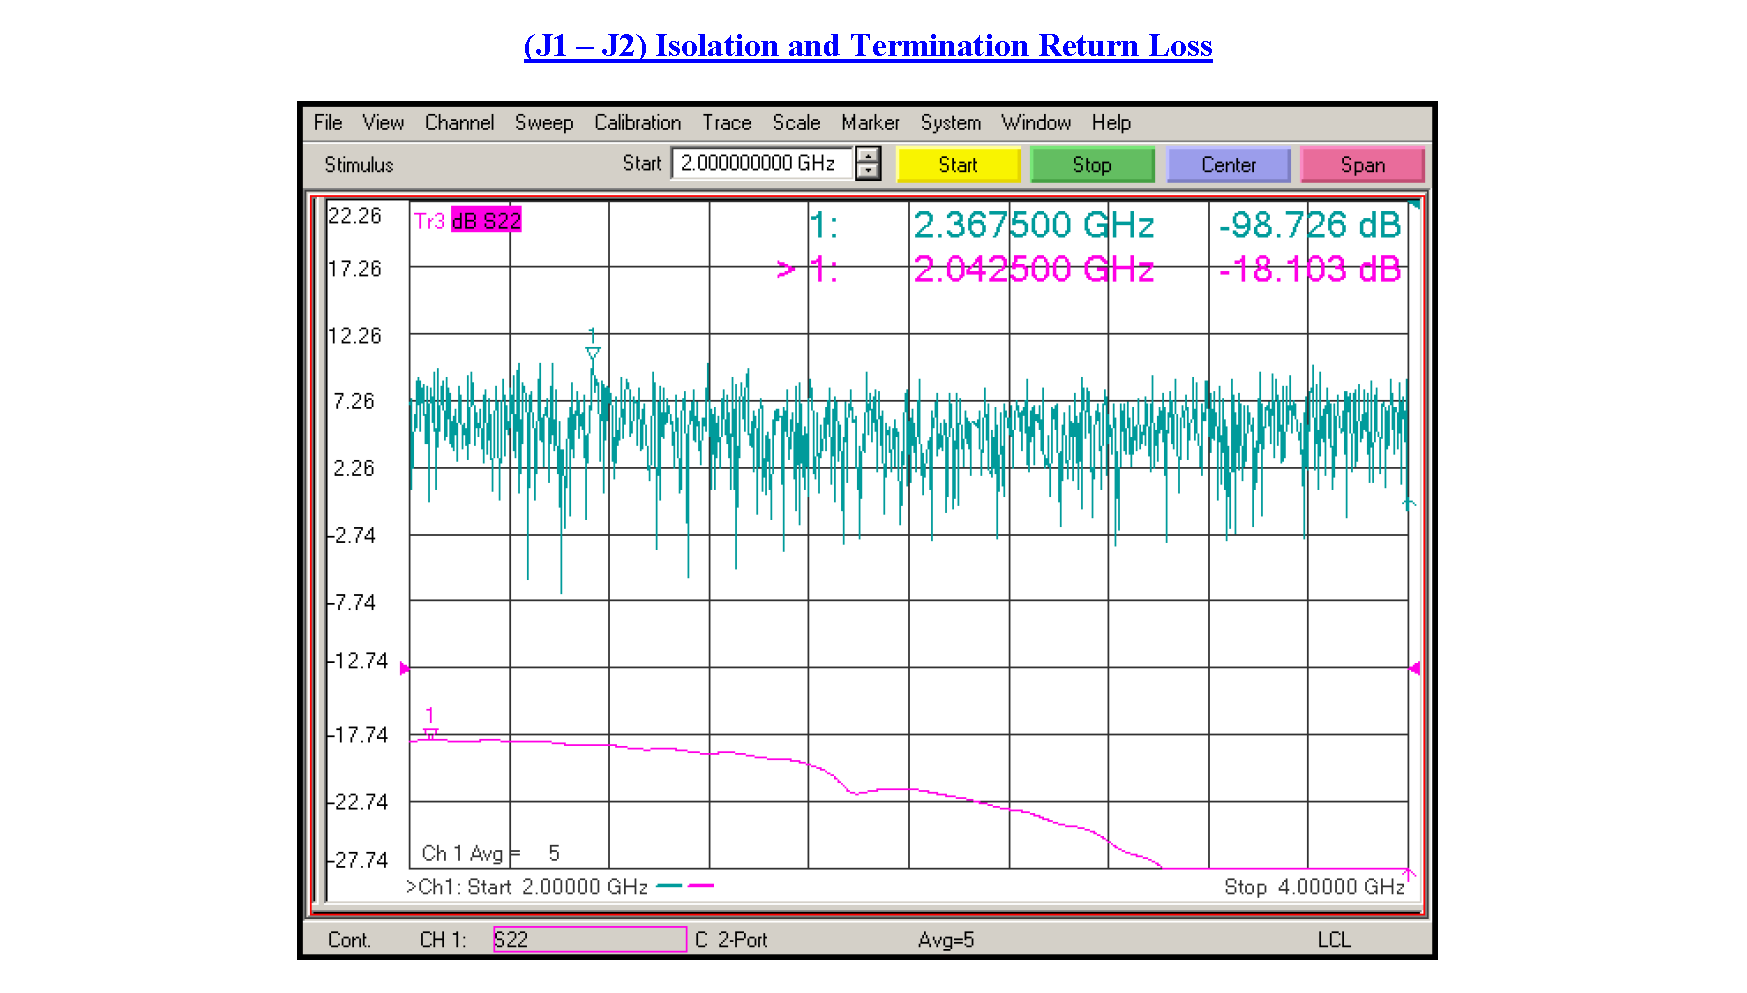Open the File menu

[327, 123]
